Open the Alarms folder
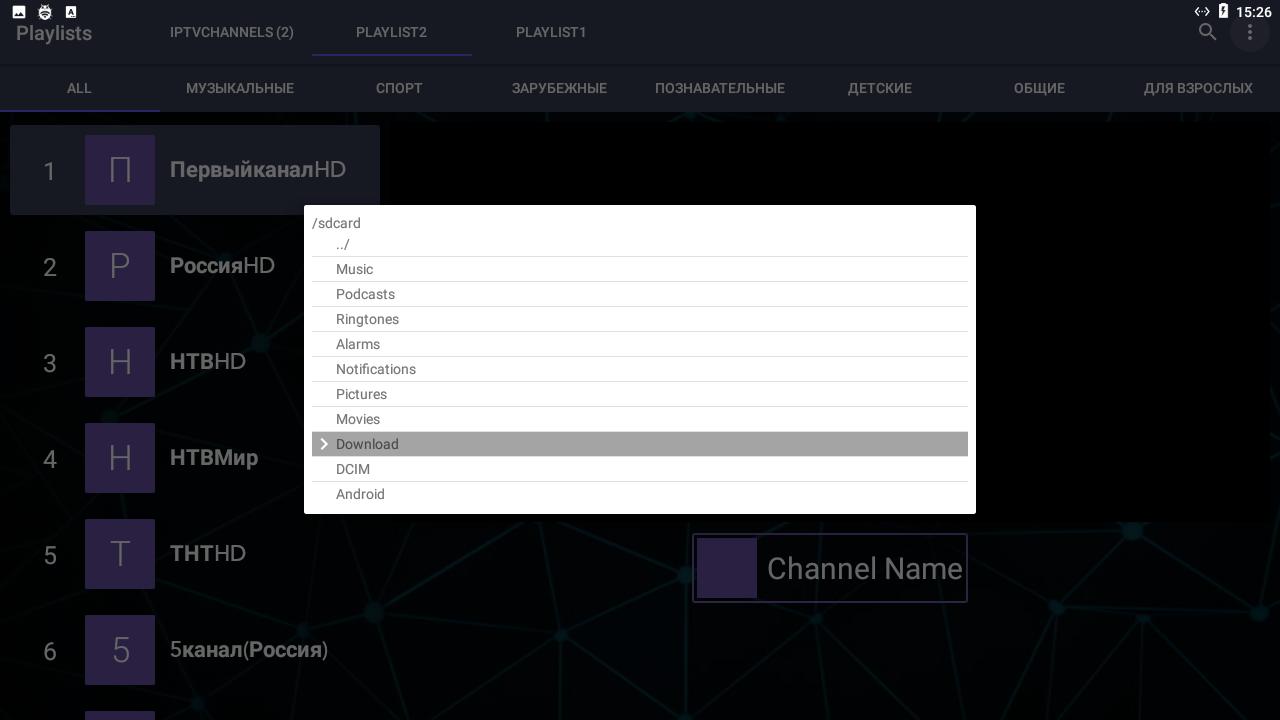The width and height of the screenshot is (1280, 720). point(640,344)
